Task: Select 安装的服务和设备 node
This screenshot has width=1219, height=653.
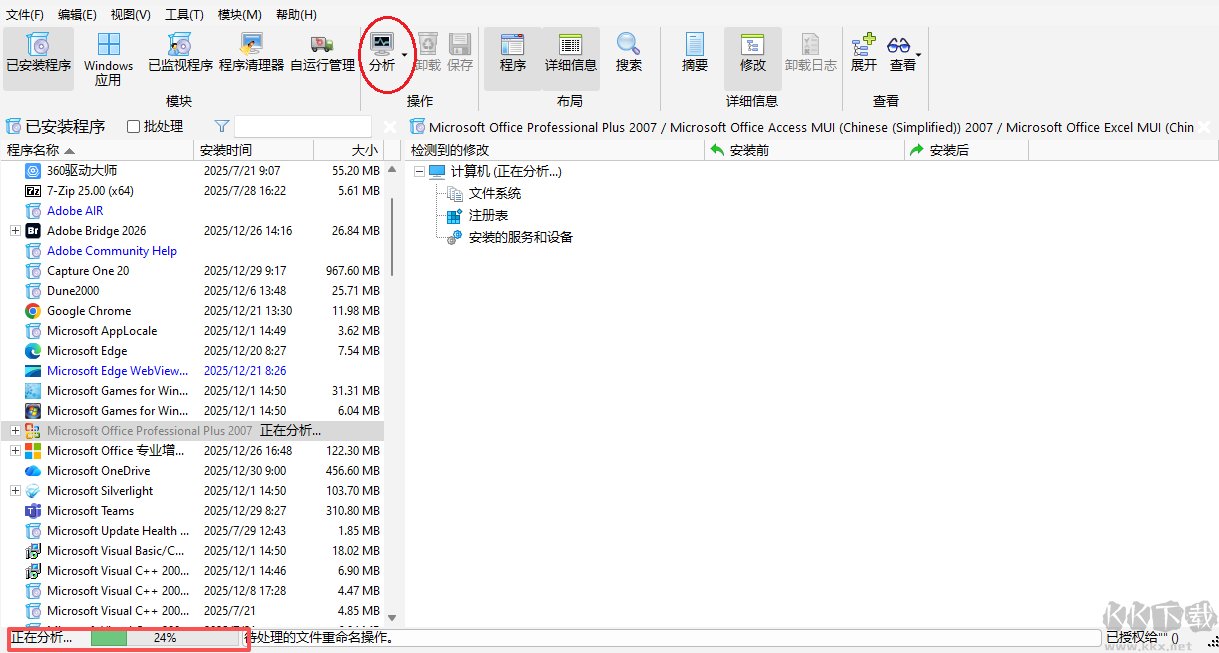Action: coord(520,237)
